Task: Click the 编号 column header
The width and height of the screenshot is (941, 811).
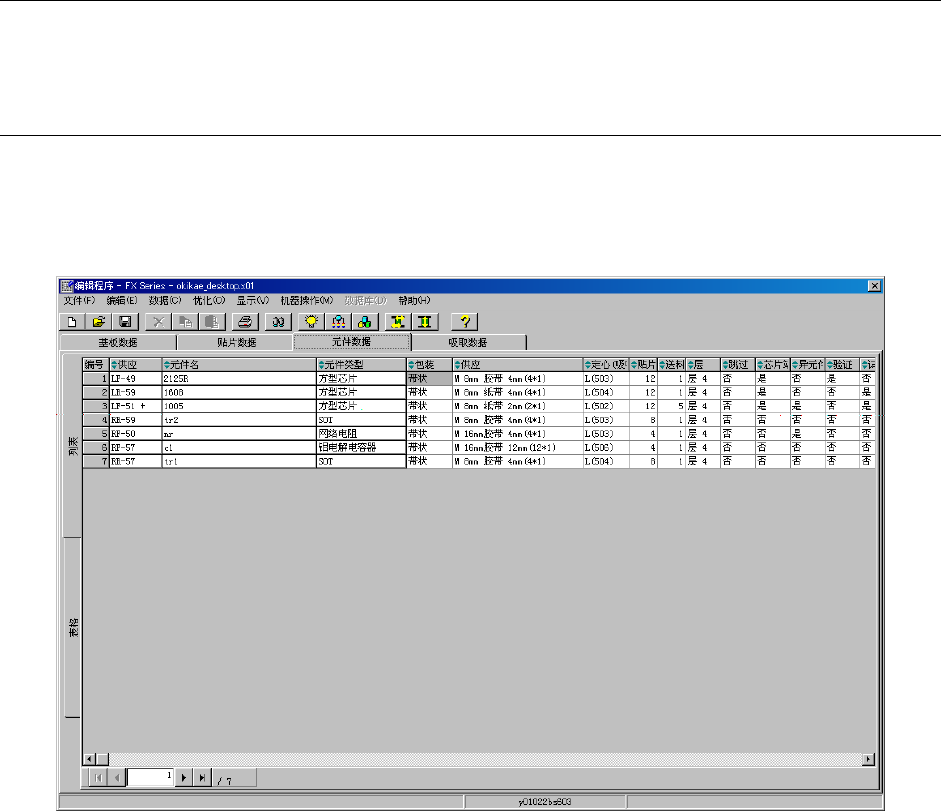Action: 95,364
